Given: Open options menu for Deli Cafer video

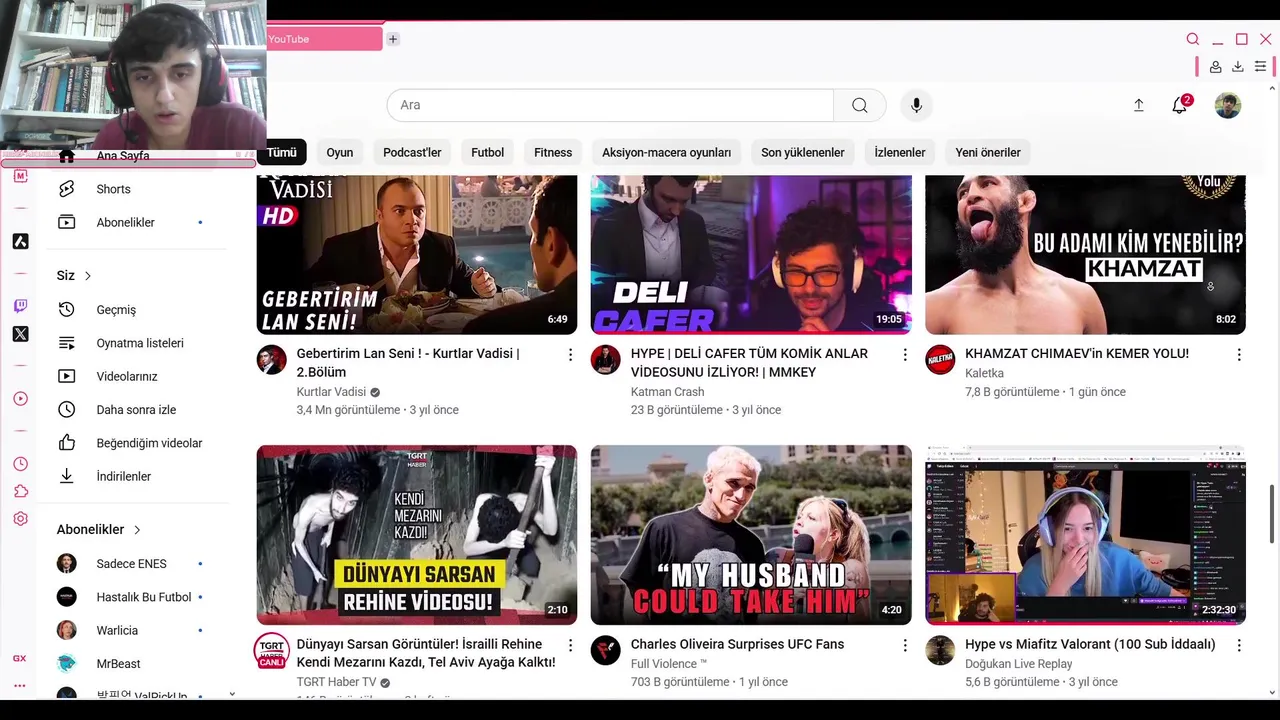Looking at the screenshot, I should pyautogui.click(x=905, y=355).
